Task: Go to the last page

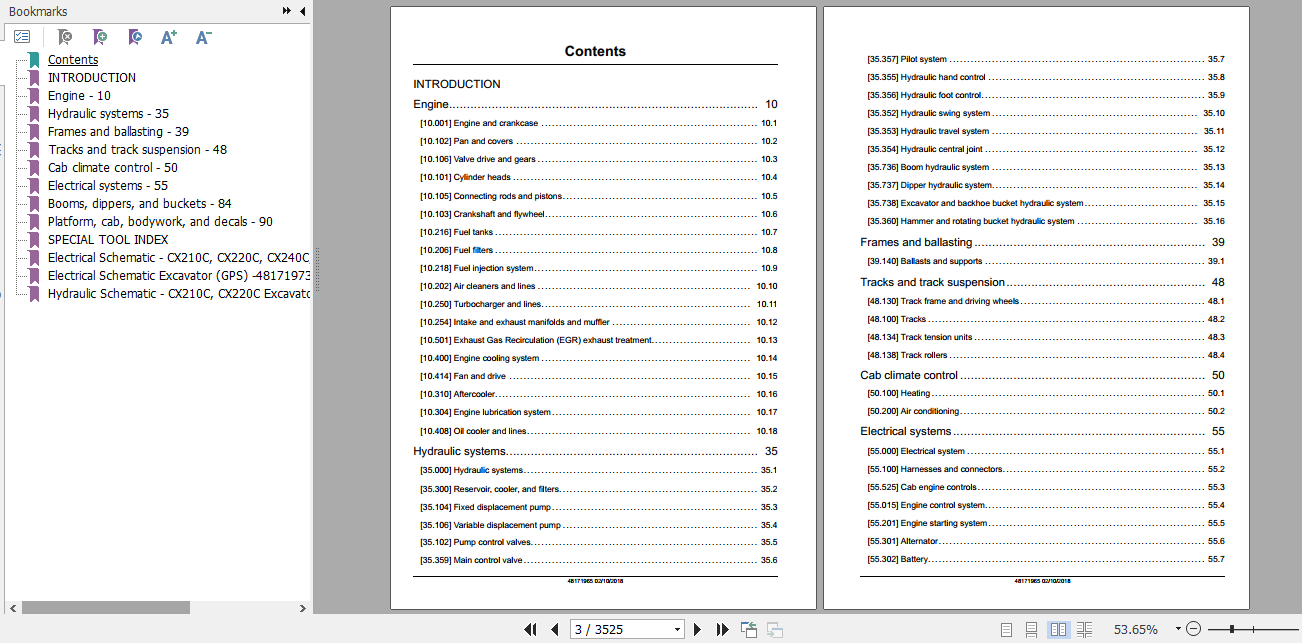Action: 722,629
